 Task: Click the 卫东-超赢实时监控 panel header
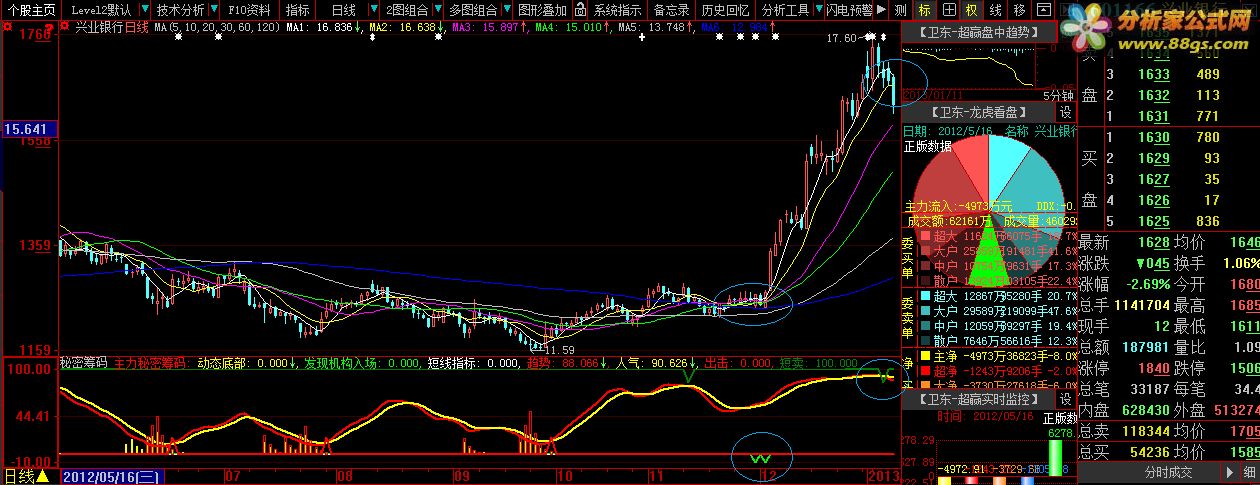(979, 400)
